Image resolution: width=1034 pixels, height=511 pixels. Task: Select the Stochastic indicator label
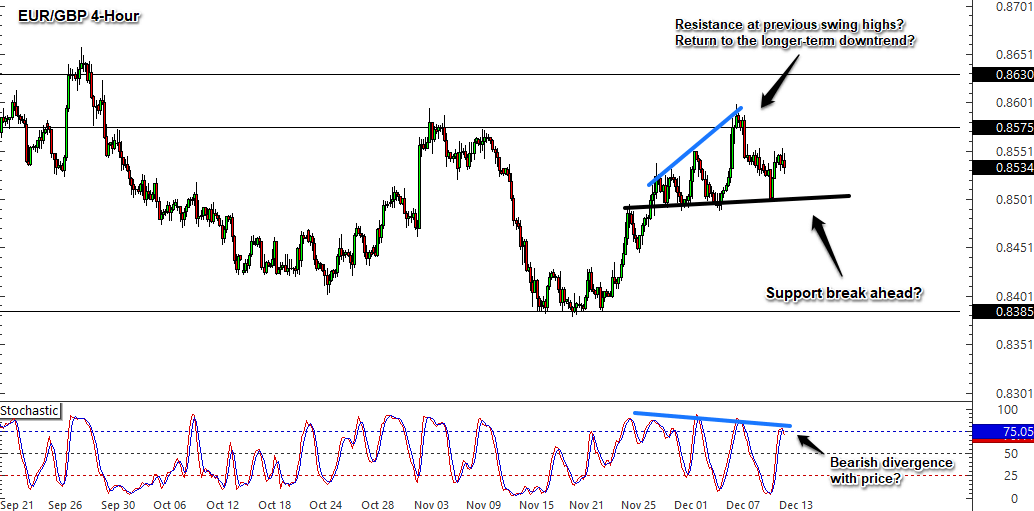tap(30, 411)
